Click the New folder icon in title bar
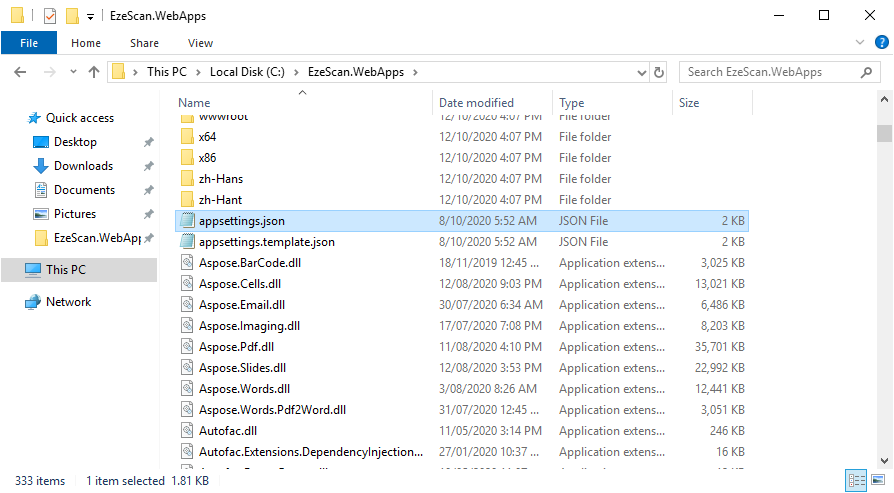Screen dimensions: 894x493 (x=71, y=15)
